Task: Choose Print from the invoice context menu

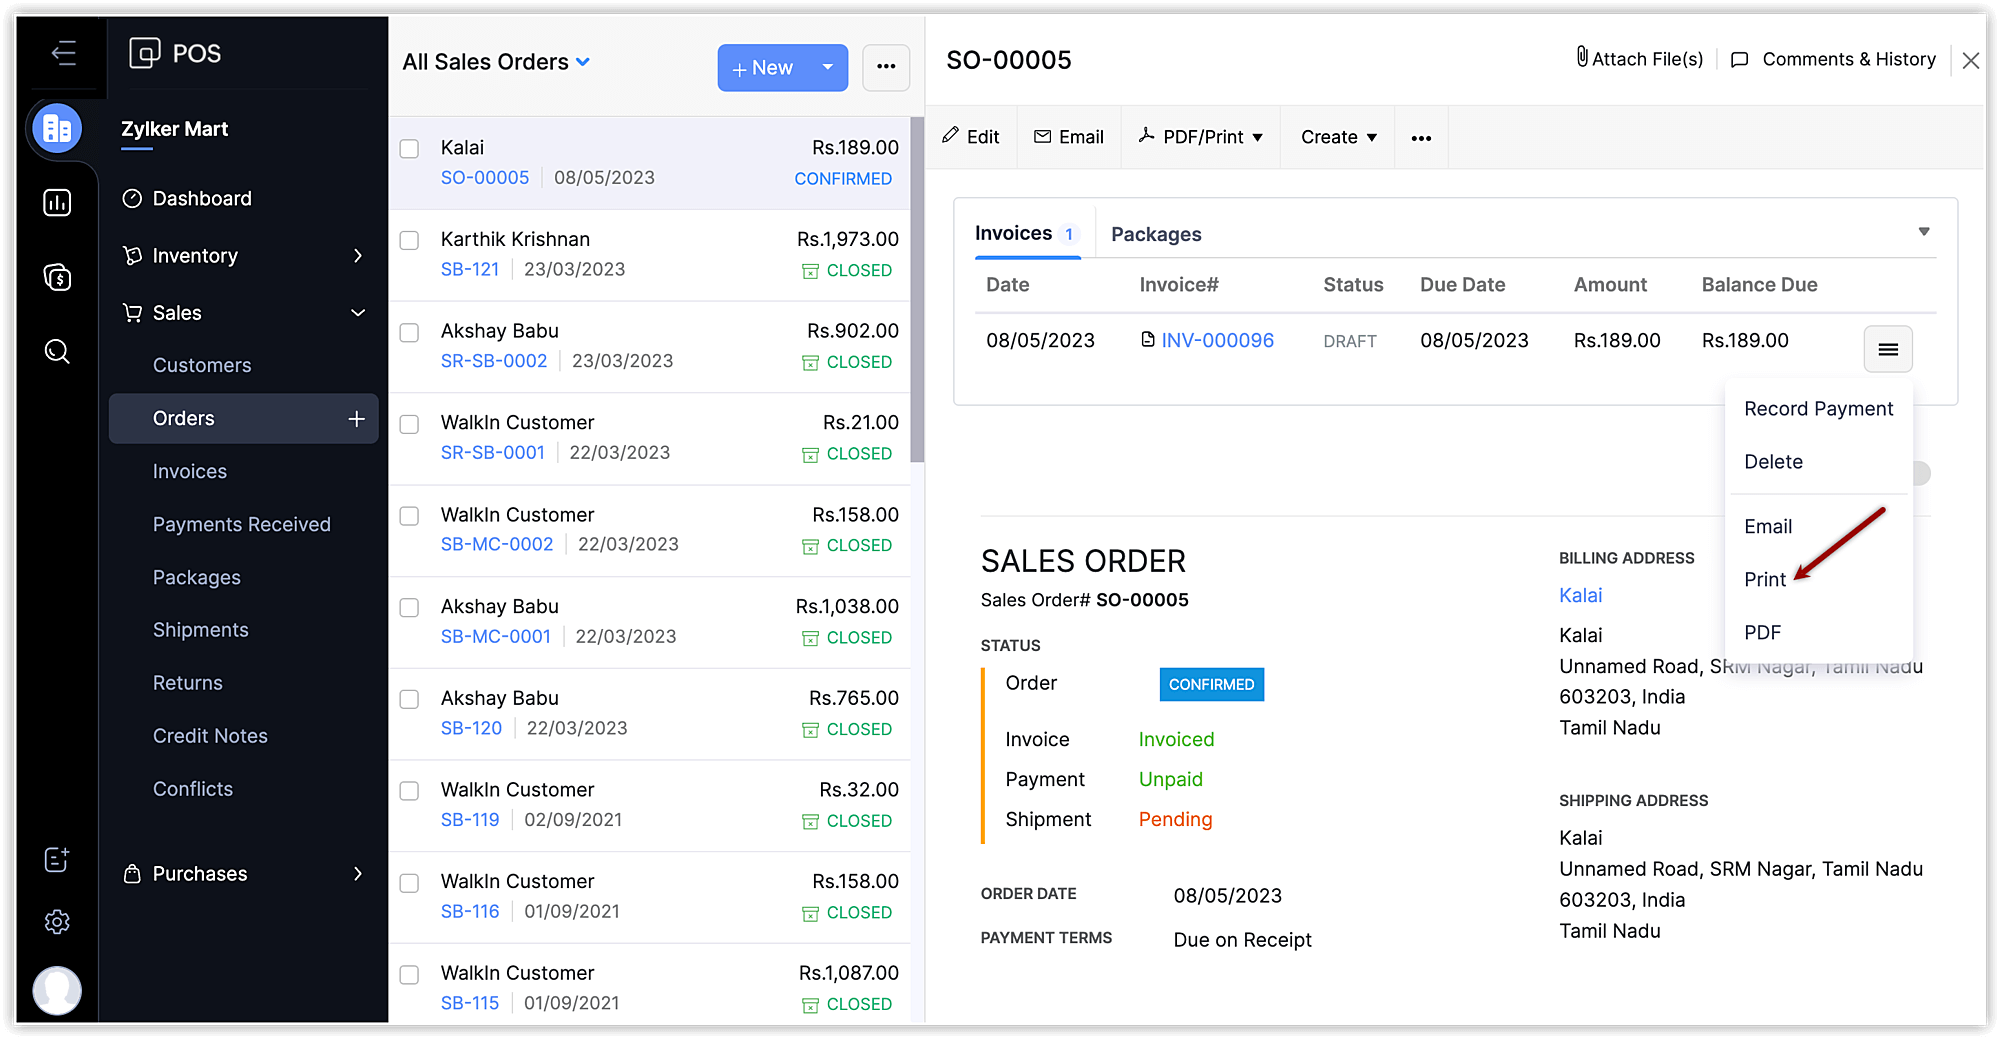Action: [1764, 579]
